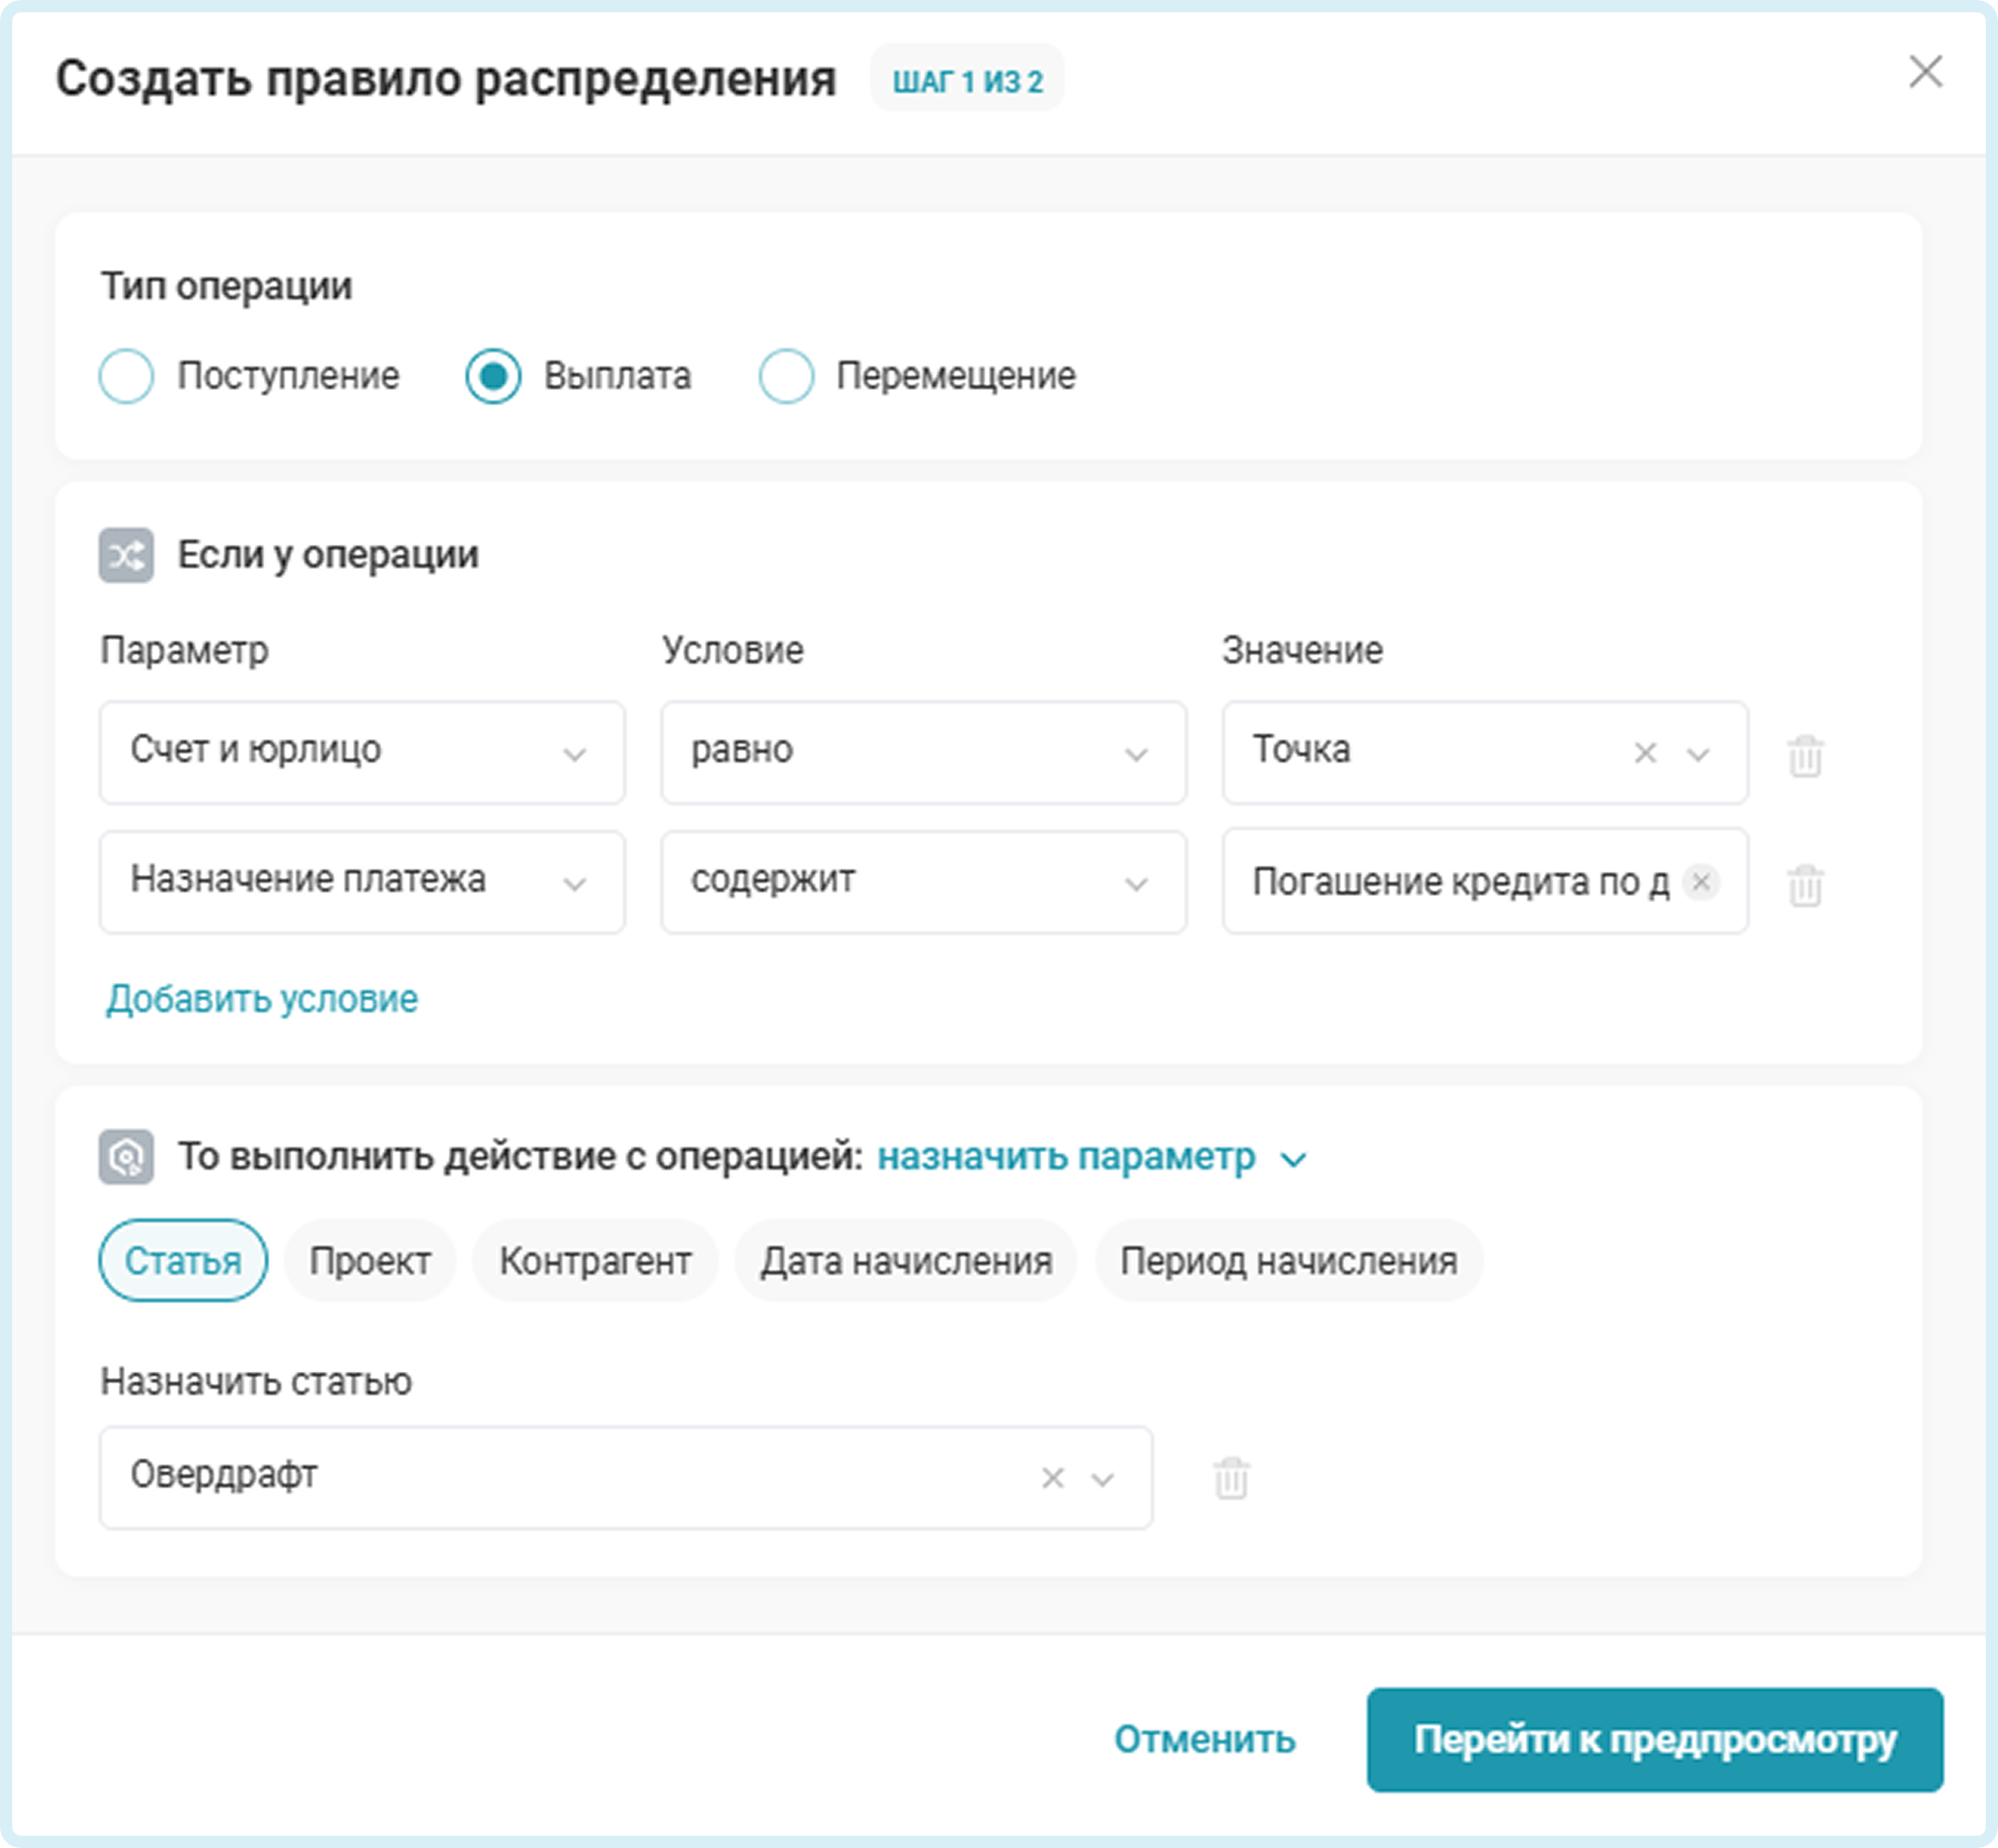Switch to the 'Проект' tab
The height and width of the screenshot is (1848, 1998).
point(370,1261)
